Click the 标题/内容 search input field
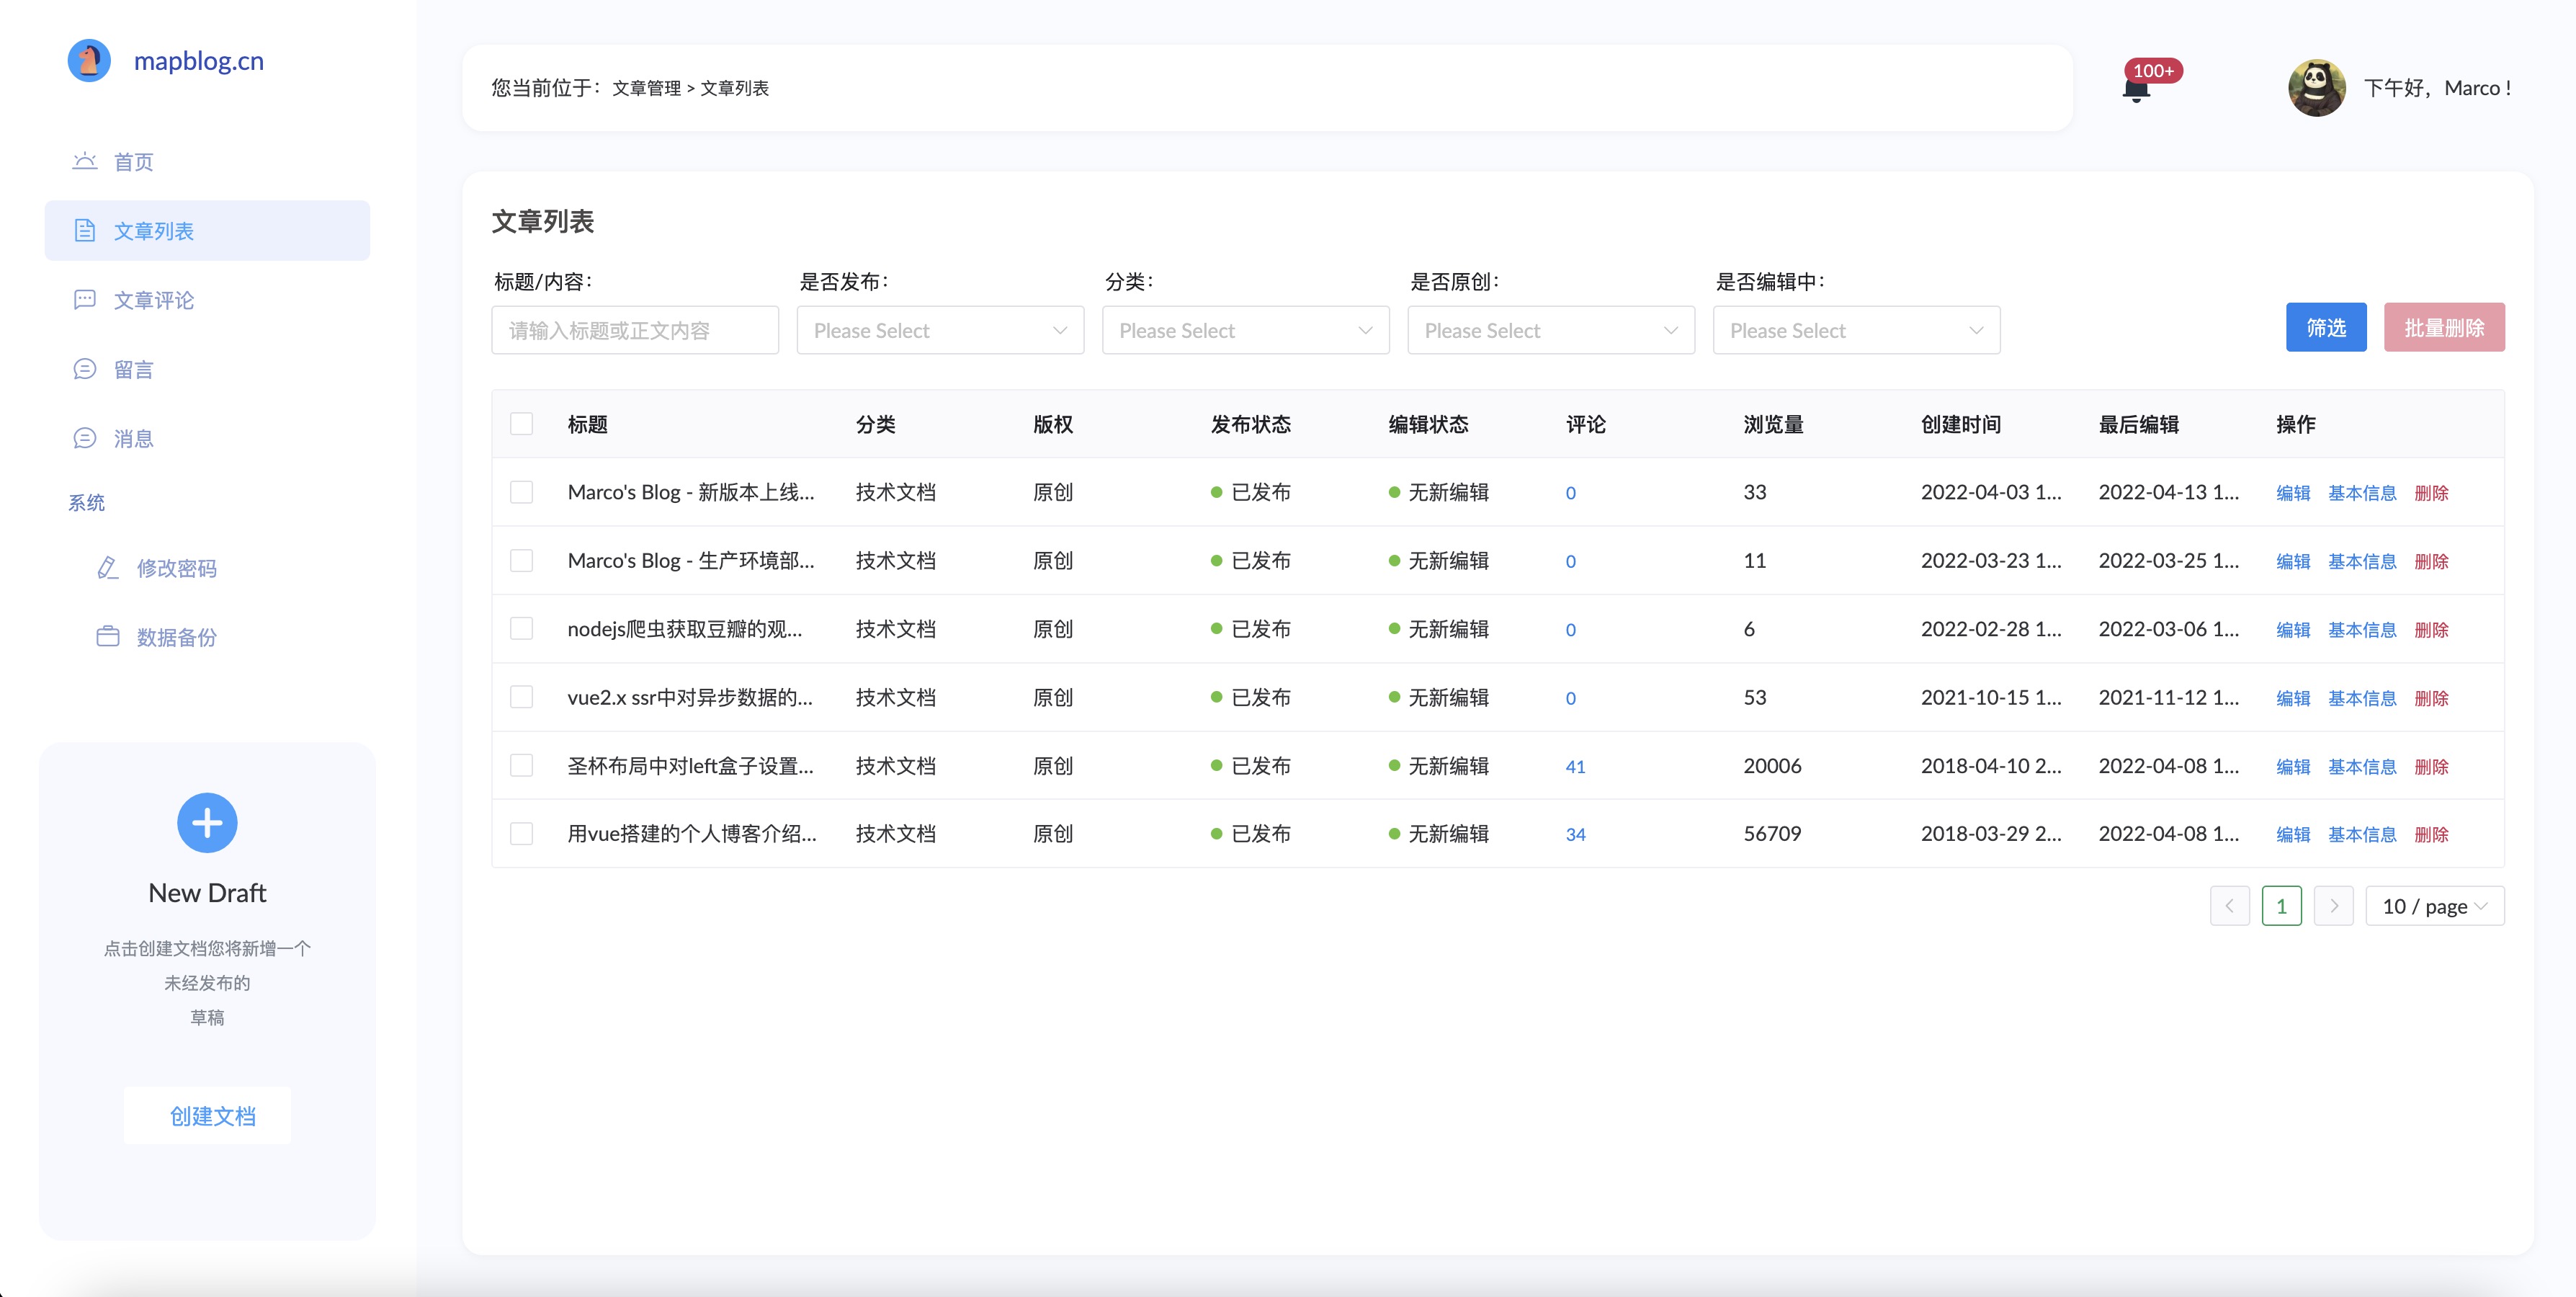2576x1297 pixels. pos(634,330)
